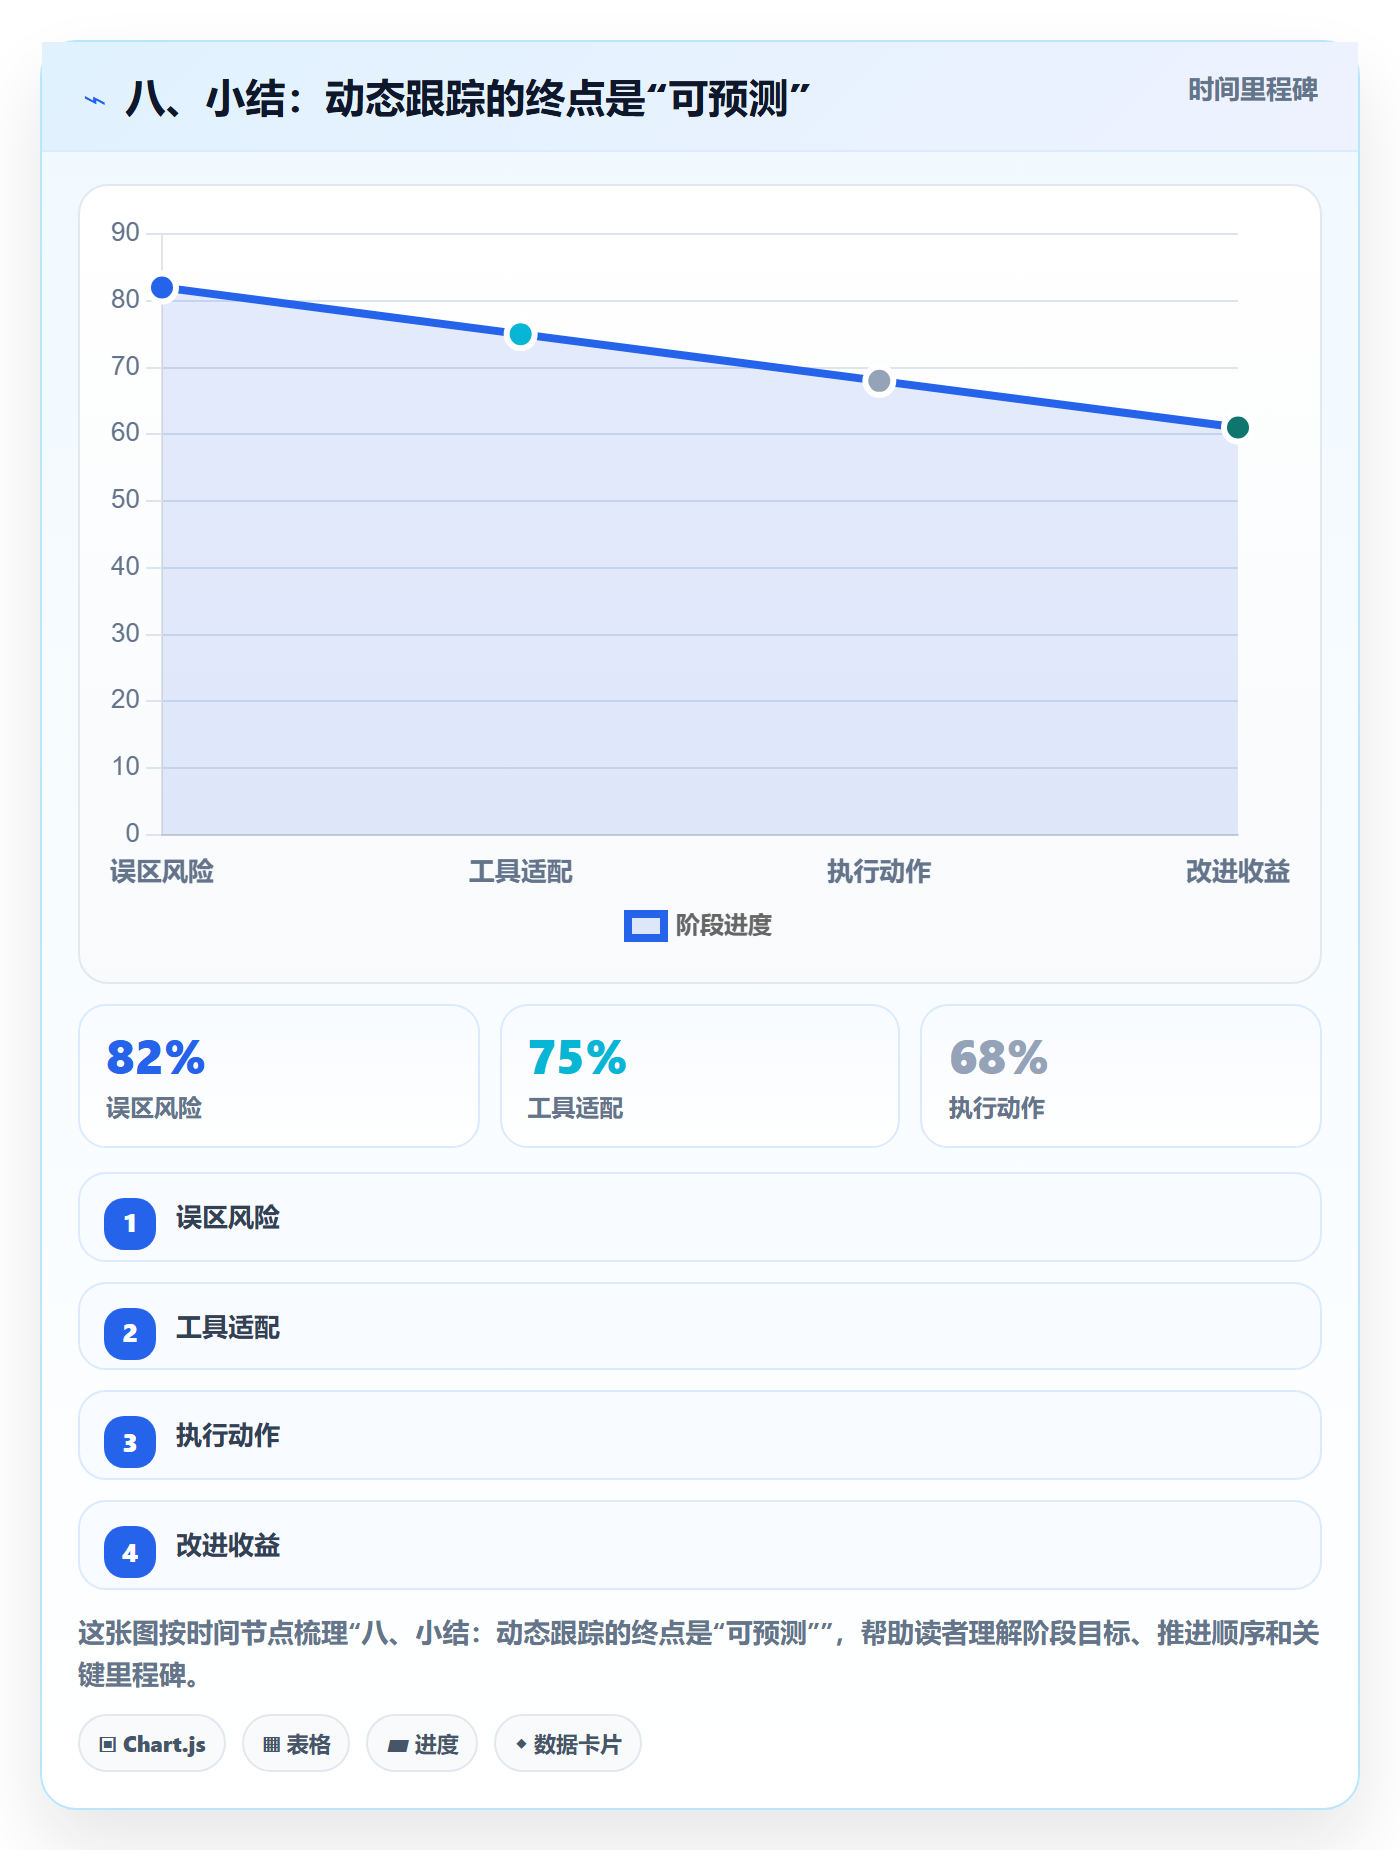
Task: Click the lightning bolt icon beside the title
Action: pos(95,100)
